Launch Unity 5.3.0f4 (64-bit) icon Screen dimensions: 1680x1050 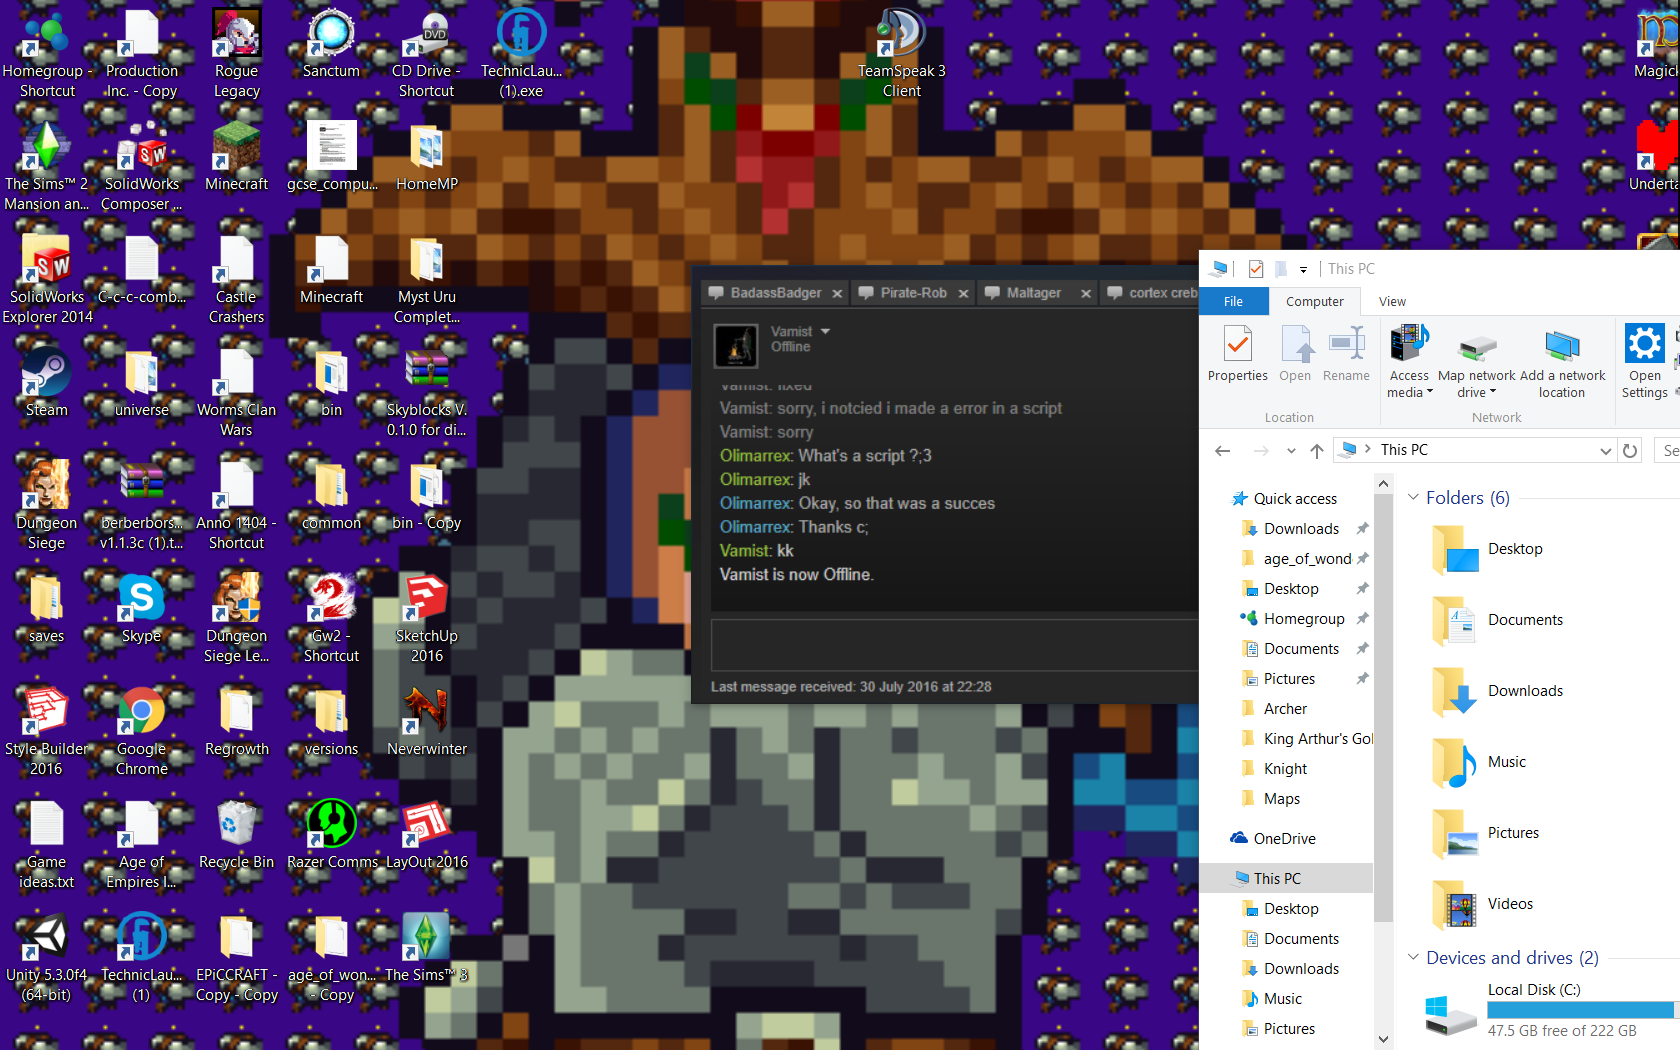point(46,958)
